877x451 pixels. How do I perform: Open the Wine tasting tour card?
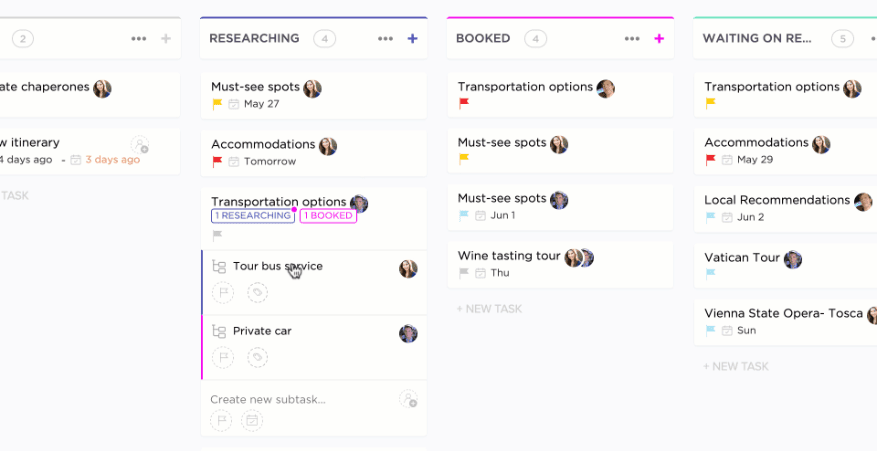509,257
